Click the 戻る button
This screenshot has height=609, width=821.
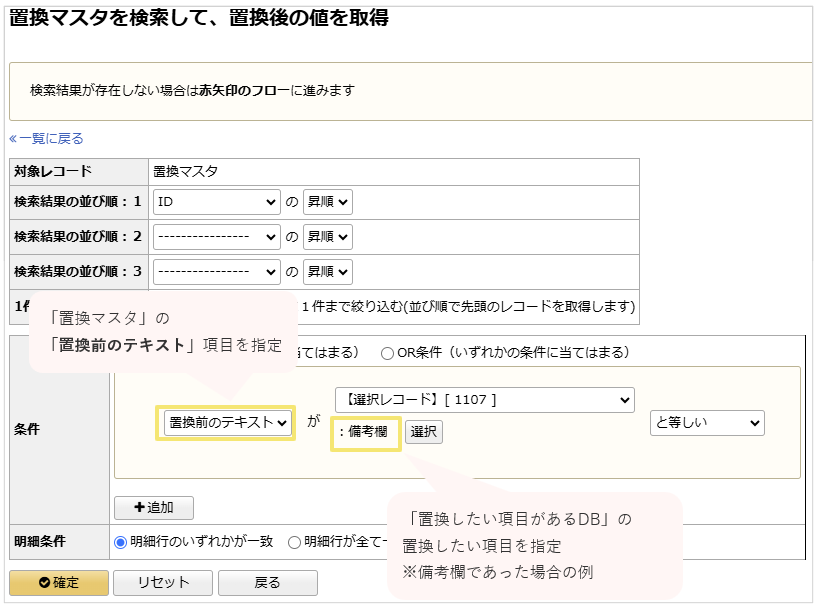click(x=266, y=583)
